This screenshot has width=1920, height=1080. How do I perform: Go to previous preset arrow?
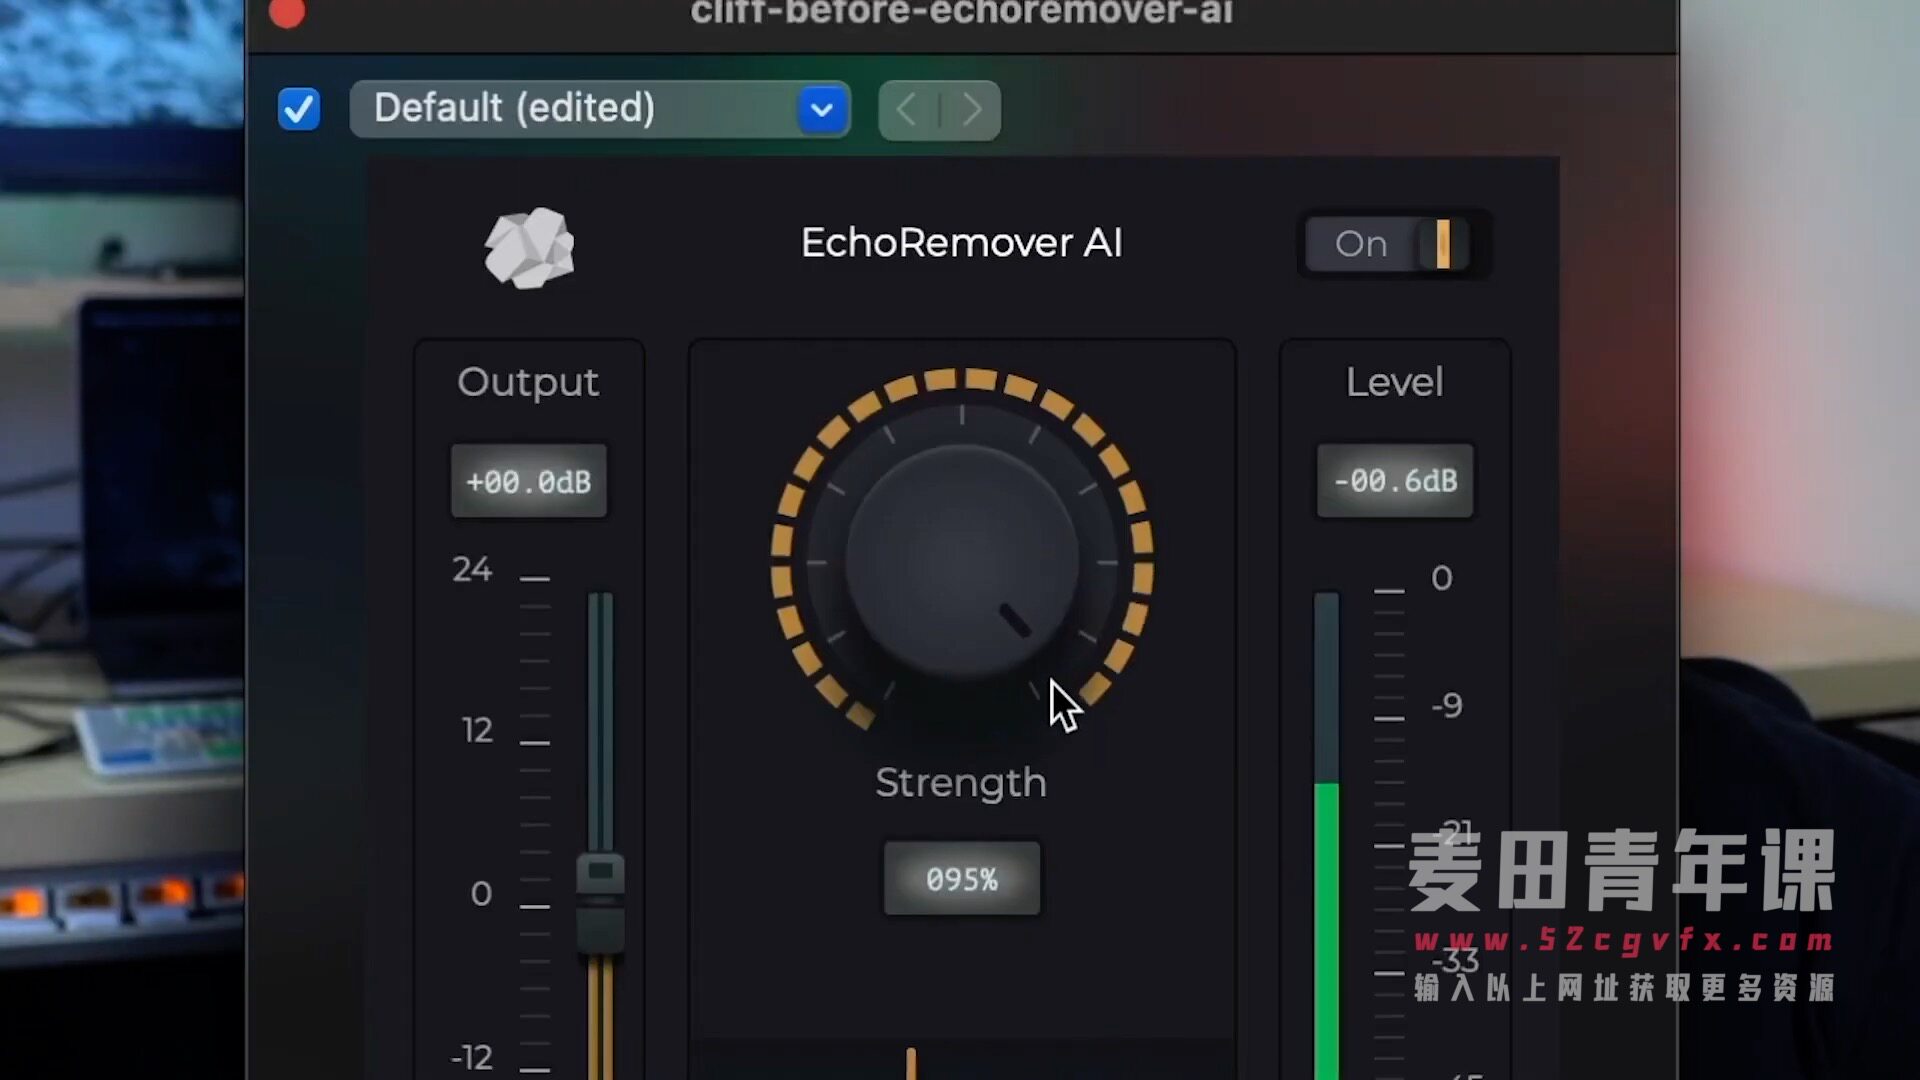point(908,109)
